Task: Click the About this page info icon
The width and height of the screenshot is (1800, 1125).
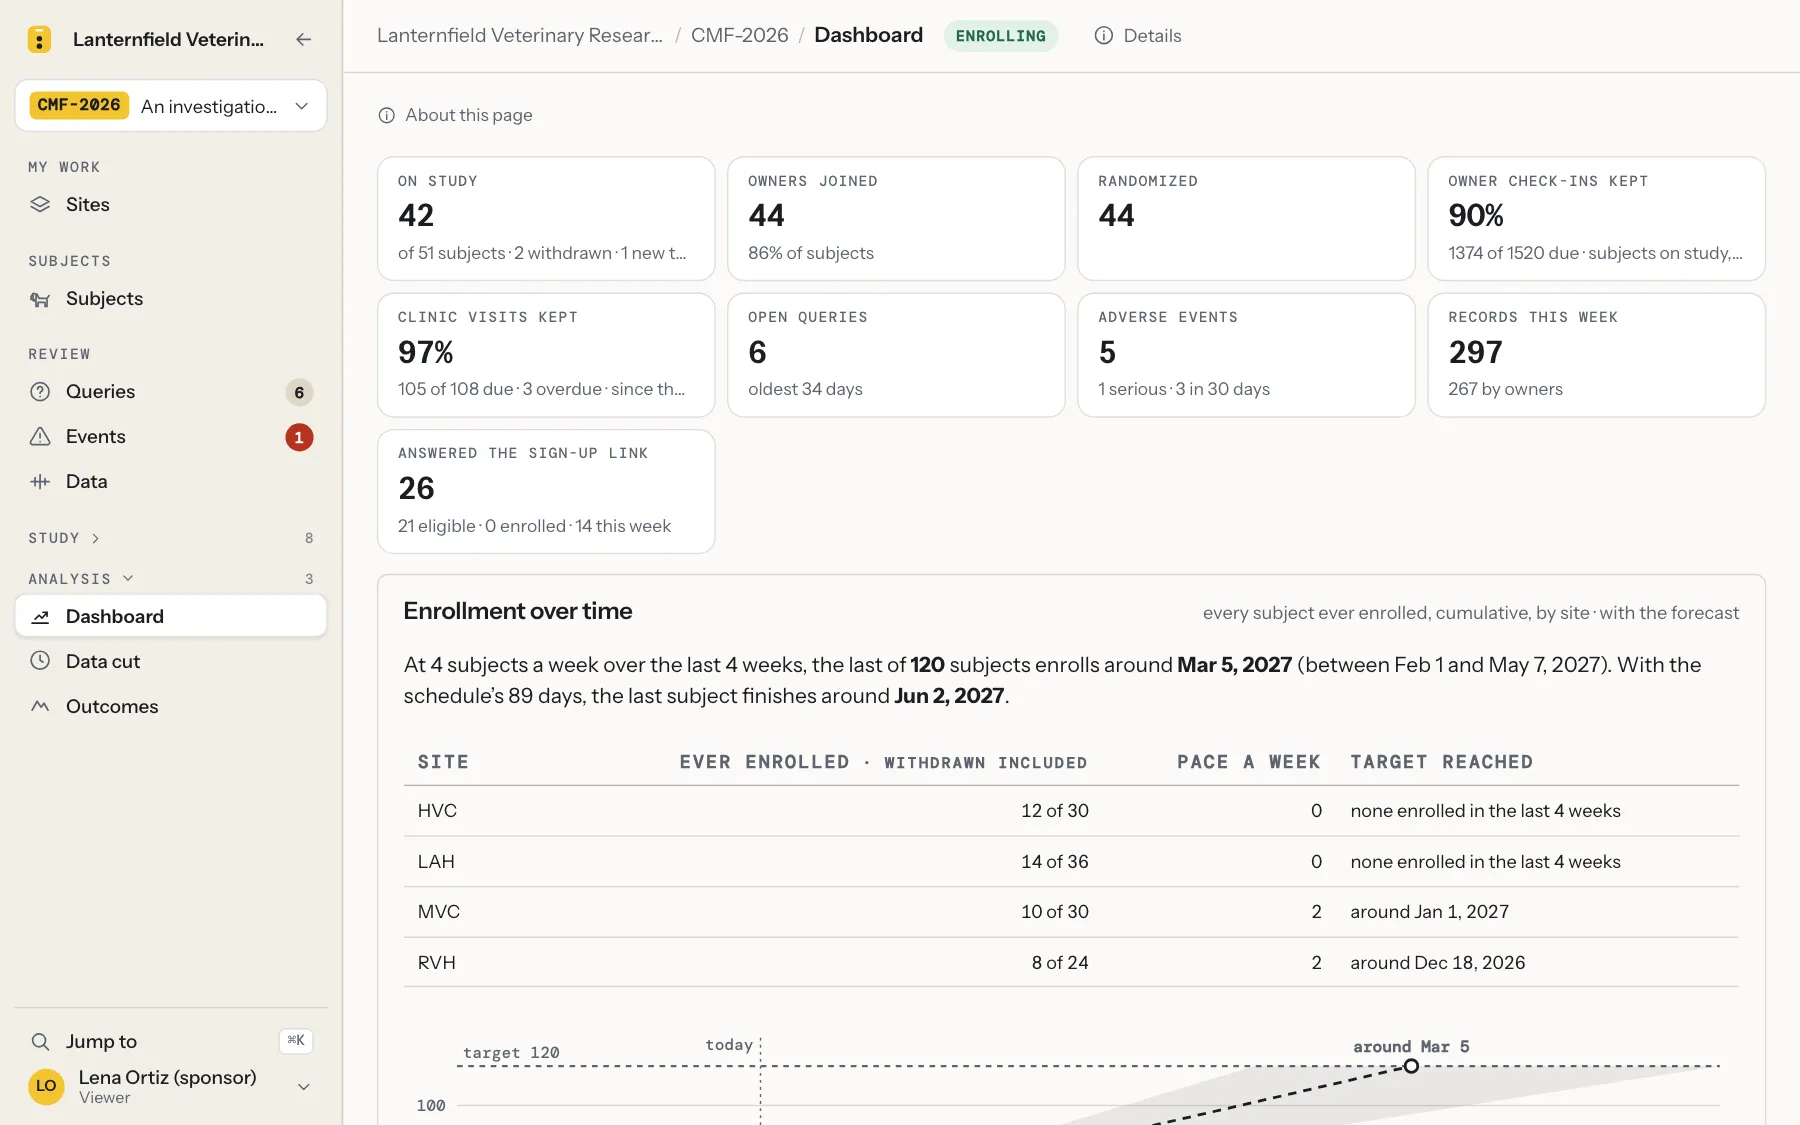Action: [387, 116]
